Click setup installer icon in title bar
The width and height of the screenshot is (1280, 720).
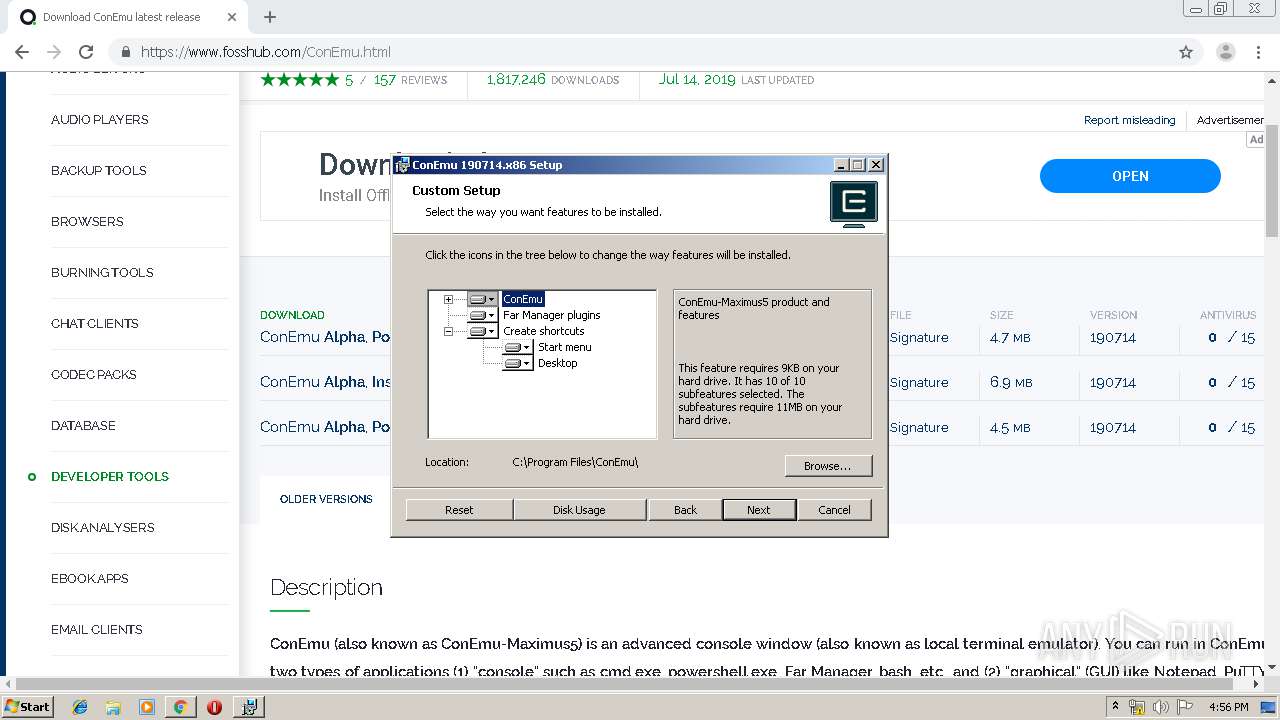402,165
